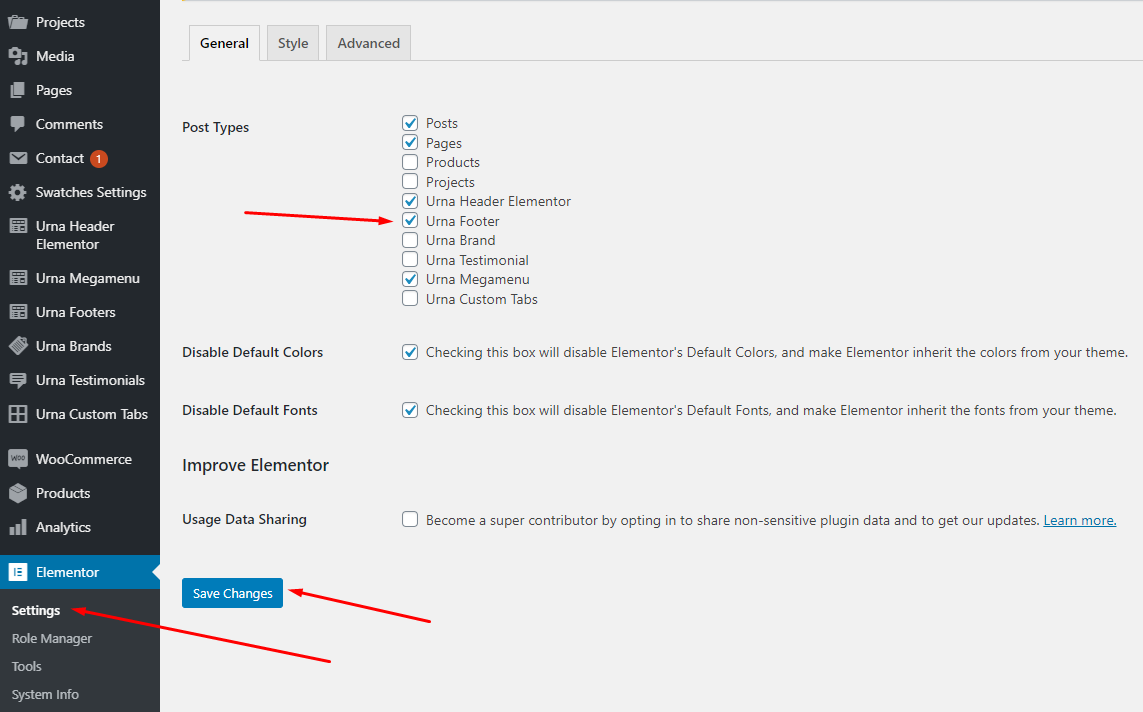Enable the Products post type checkbox
This screenshot has width=1143, height=712.
tap(410, 162)
